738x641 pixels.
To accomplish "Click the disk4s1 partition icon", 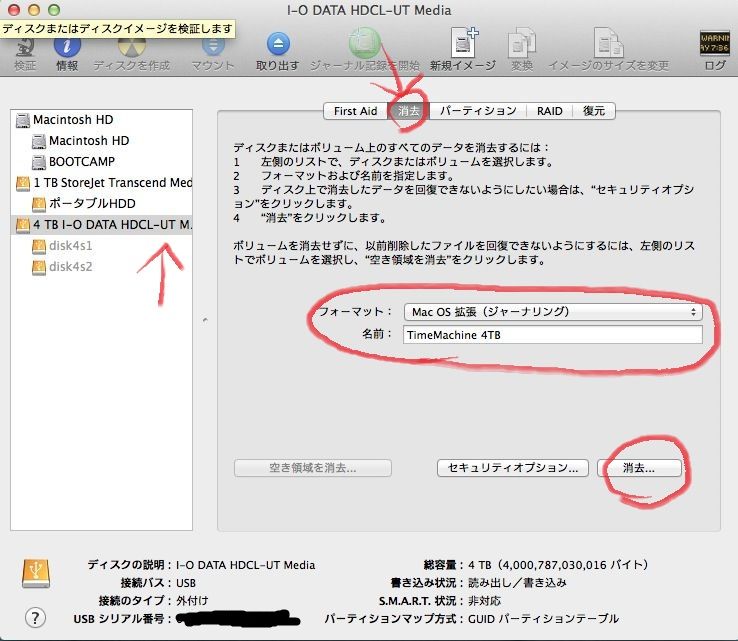I will pyautogui.click(x=39, y=246).
